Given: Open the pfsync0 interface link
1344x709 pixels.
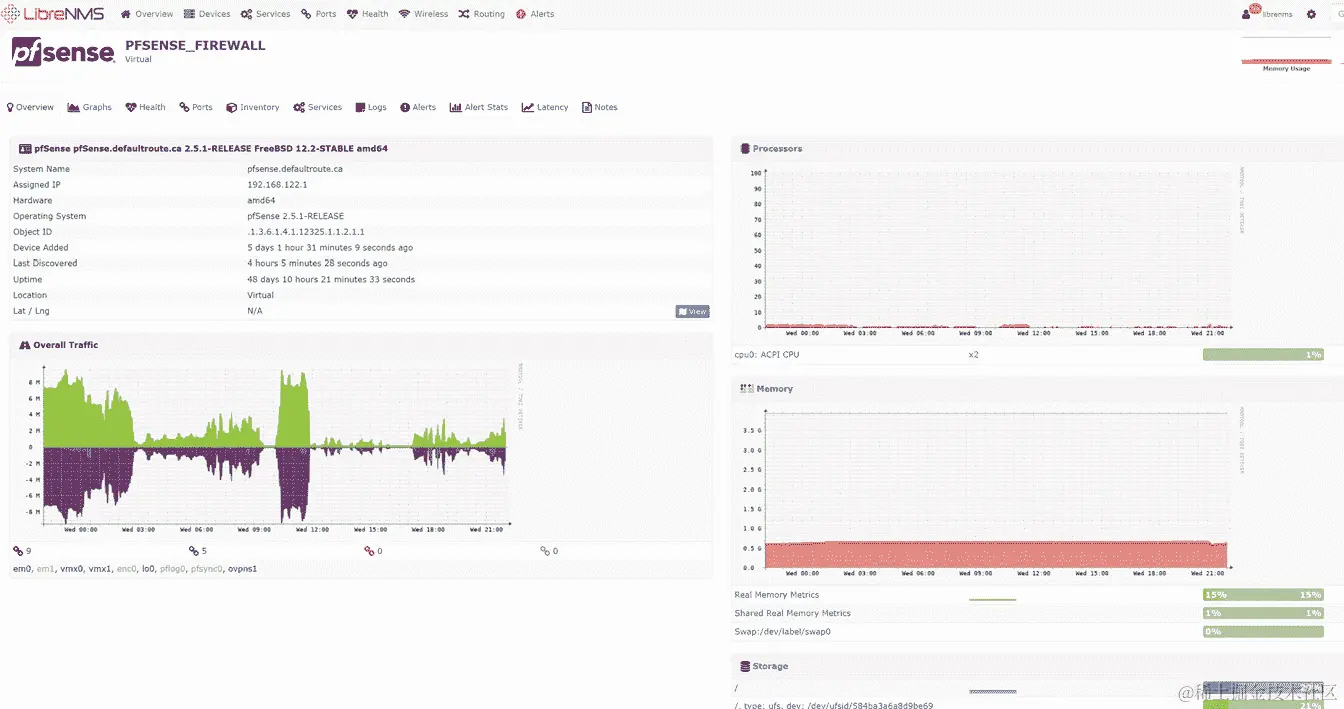Looking at the screenshot, I should click(207, 569).
